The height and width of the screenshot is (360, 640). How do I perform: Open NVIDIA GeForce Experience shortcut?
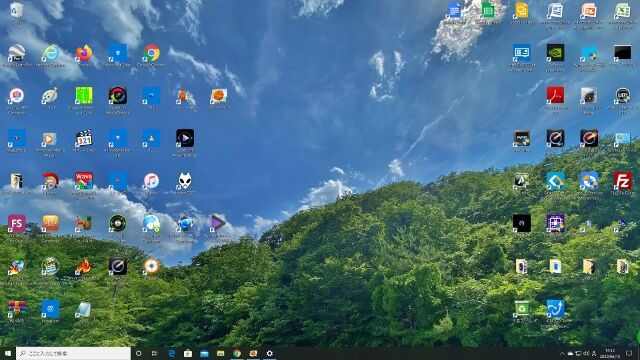click(x=556, y=53)
